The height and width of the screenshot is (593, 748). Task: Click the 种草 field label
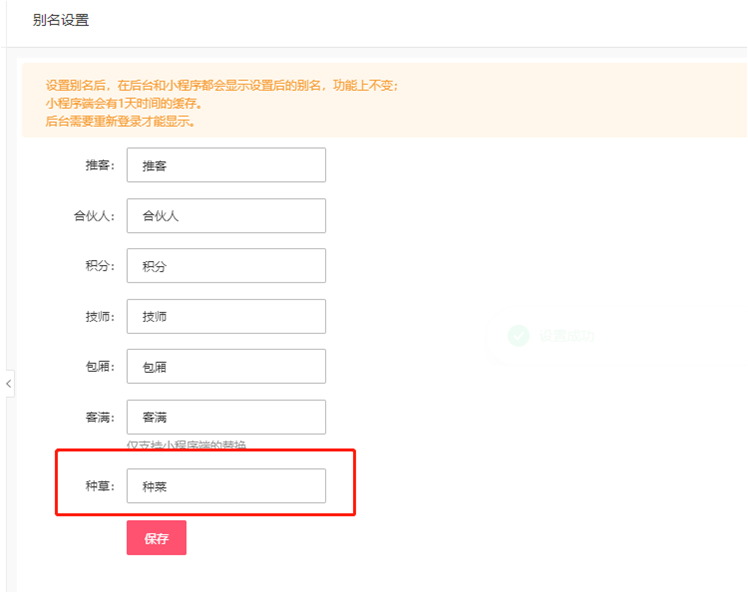[100, 486]
